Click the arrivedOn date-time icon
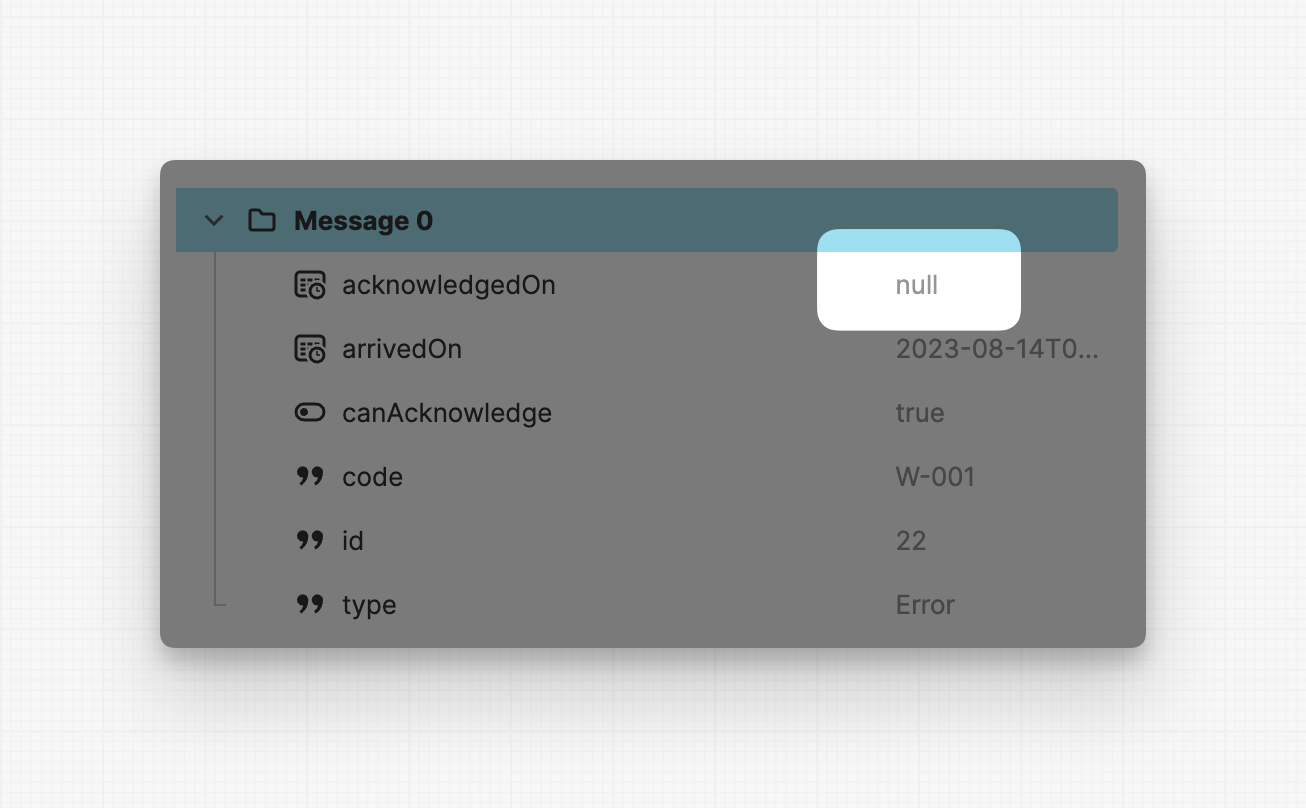Image resolution: width=1306 pixels, height=808 pixels. pyautogui.click(x=310, y=349)
